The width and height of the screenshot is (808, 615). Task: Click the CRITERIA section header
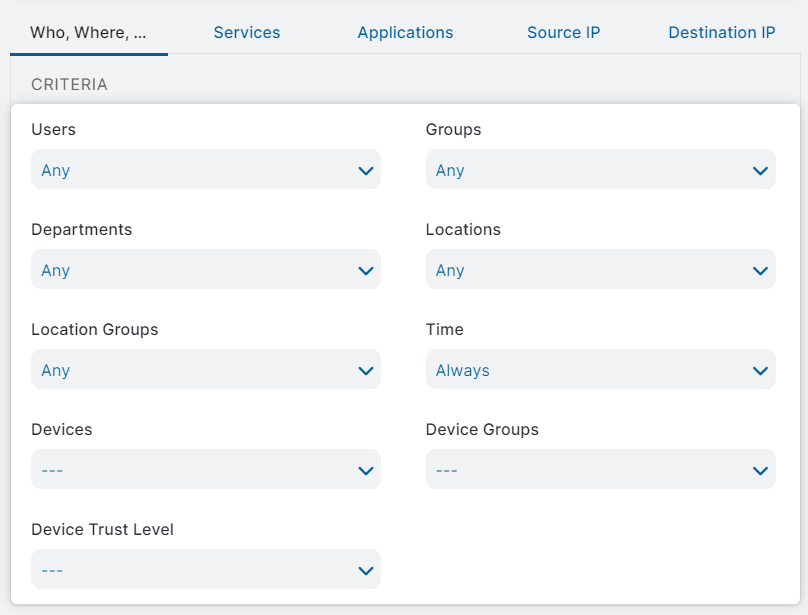69,84
